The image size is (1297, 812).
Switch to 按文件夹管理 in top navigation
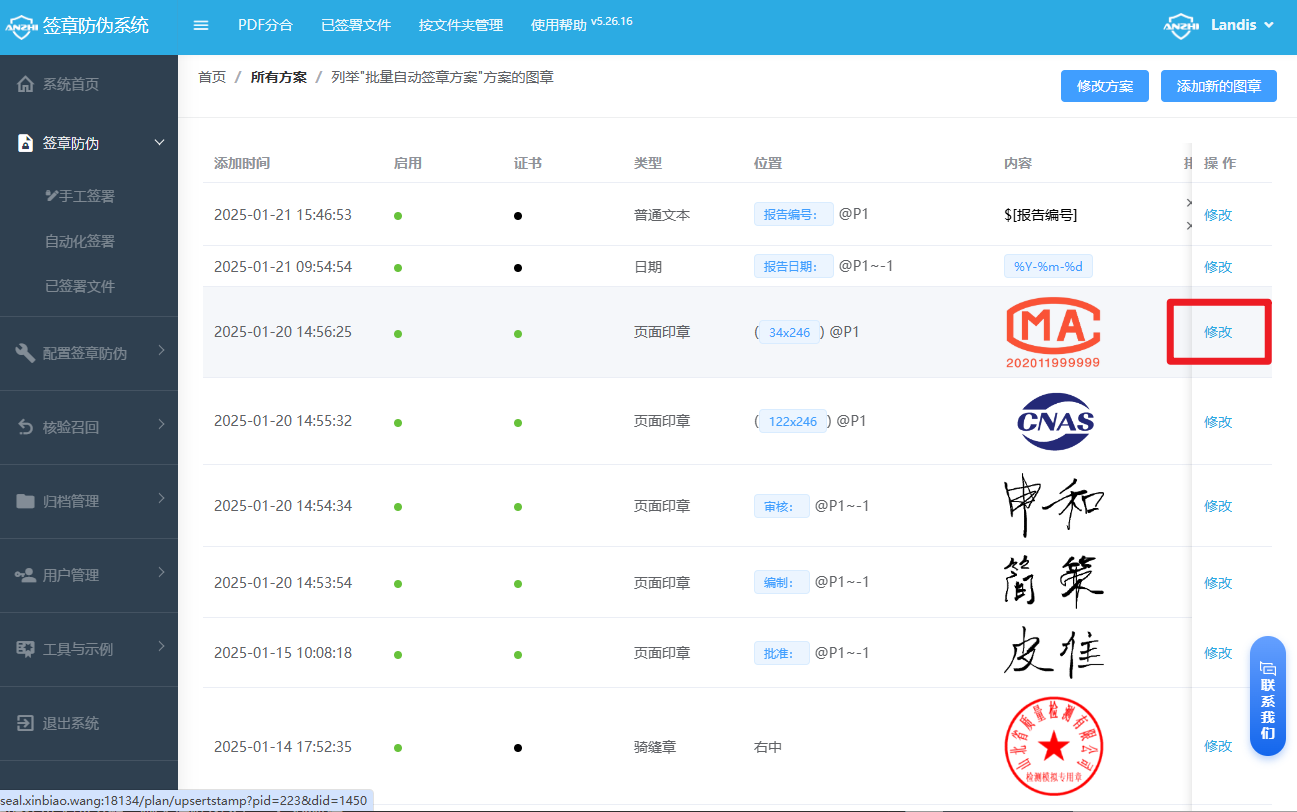tap(460, 25)
